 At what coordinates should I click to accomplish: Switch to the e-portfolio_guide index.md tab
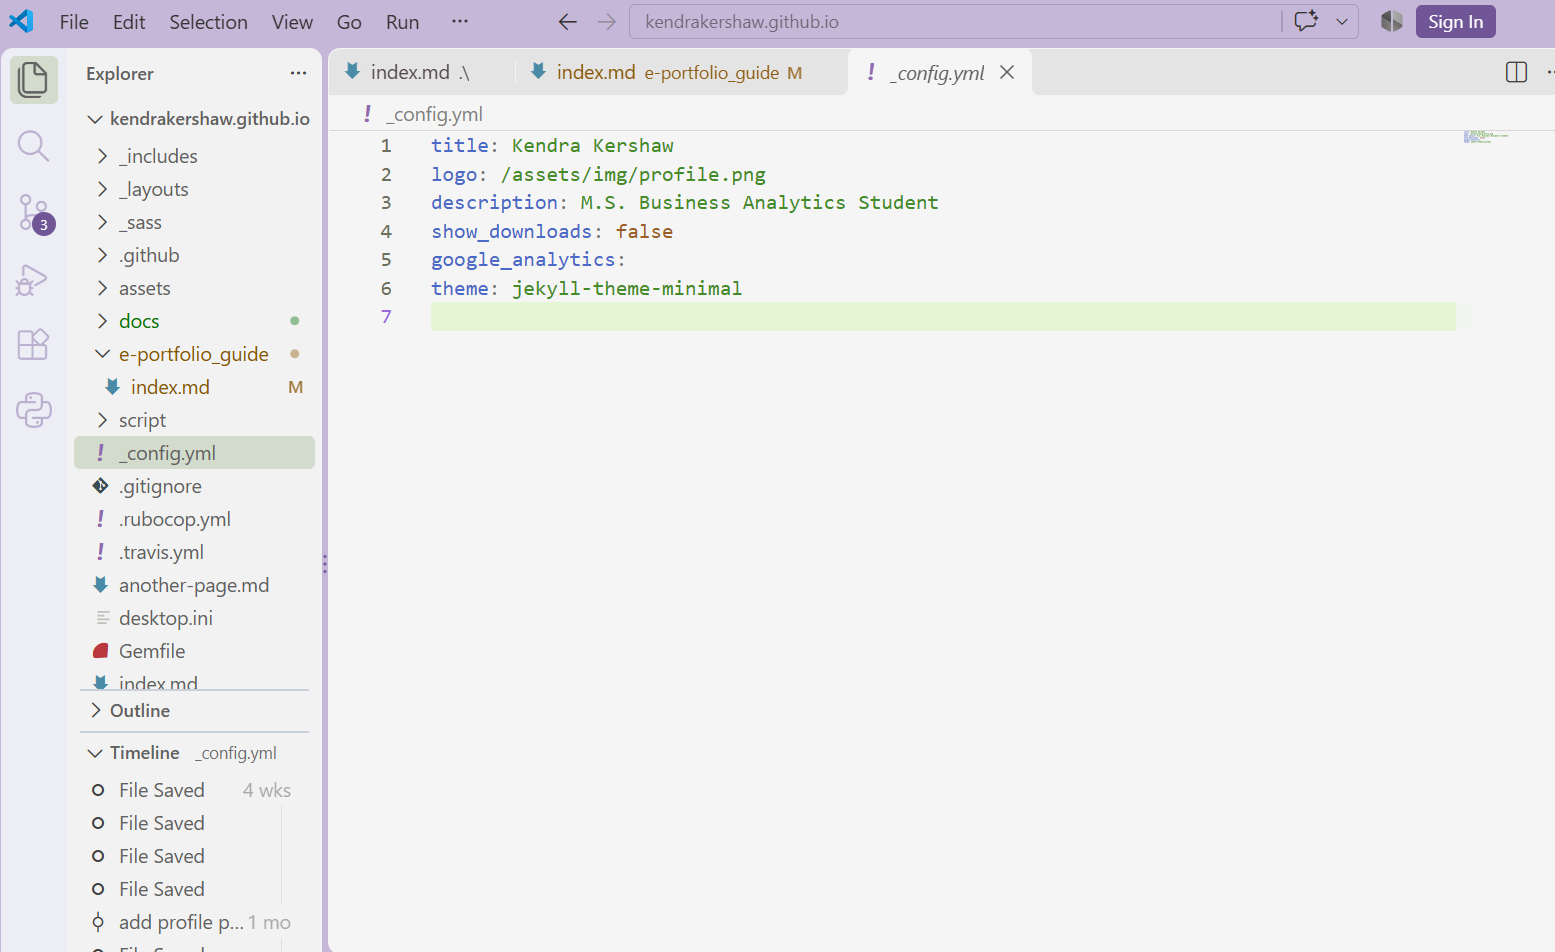682,72
